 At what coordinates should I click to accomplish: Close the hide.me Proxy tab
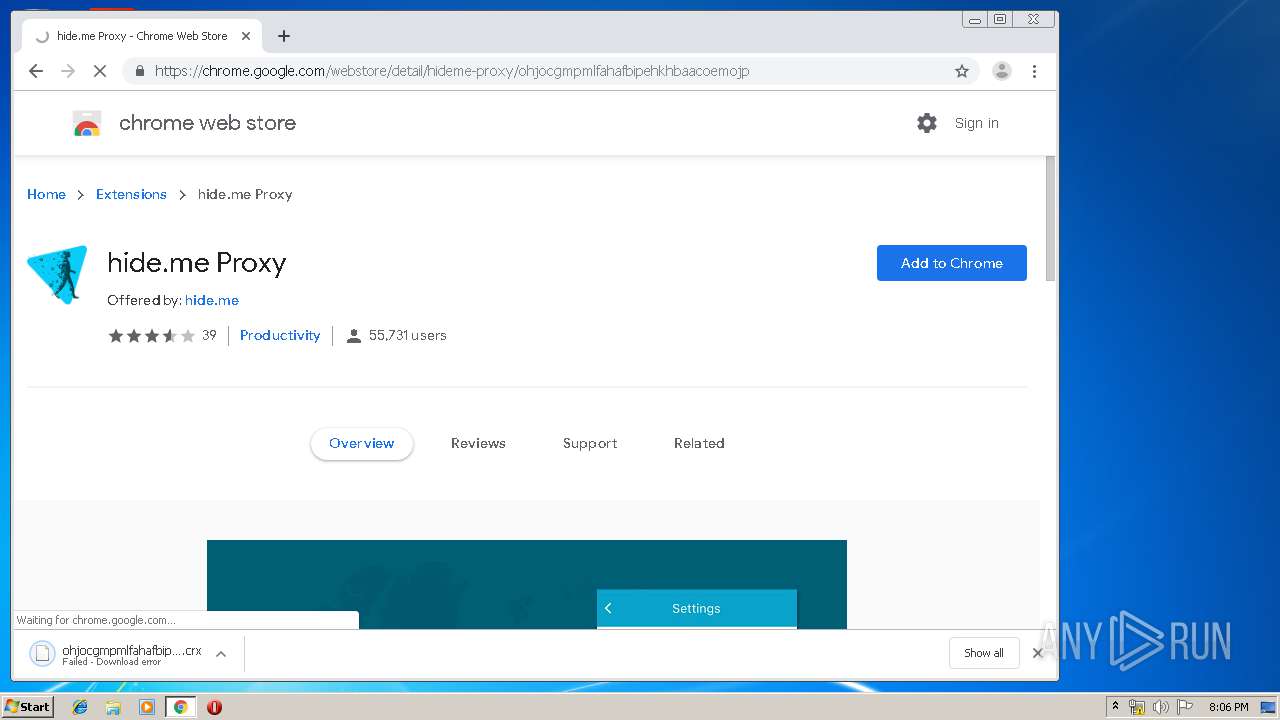[x=246, y=36]
